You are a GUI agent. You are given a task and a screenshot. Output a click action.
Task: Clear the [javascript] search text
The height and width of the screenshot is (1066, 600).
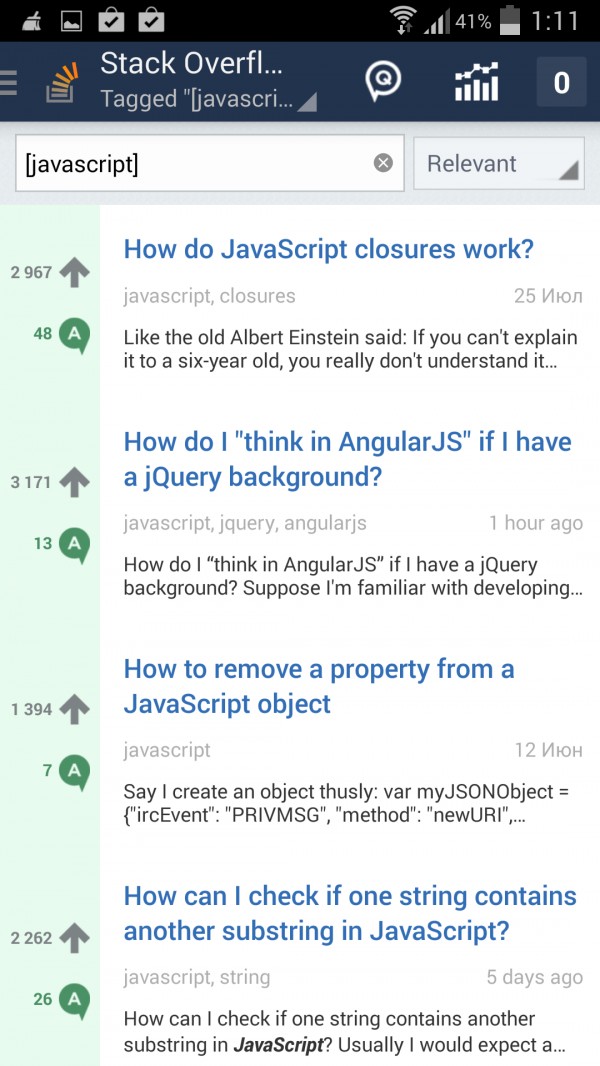click(x=383, y=163)
